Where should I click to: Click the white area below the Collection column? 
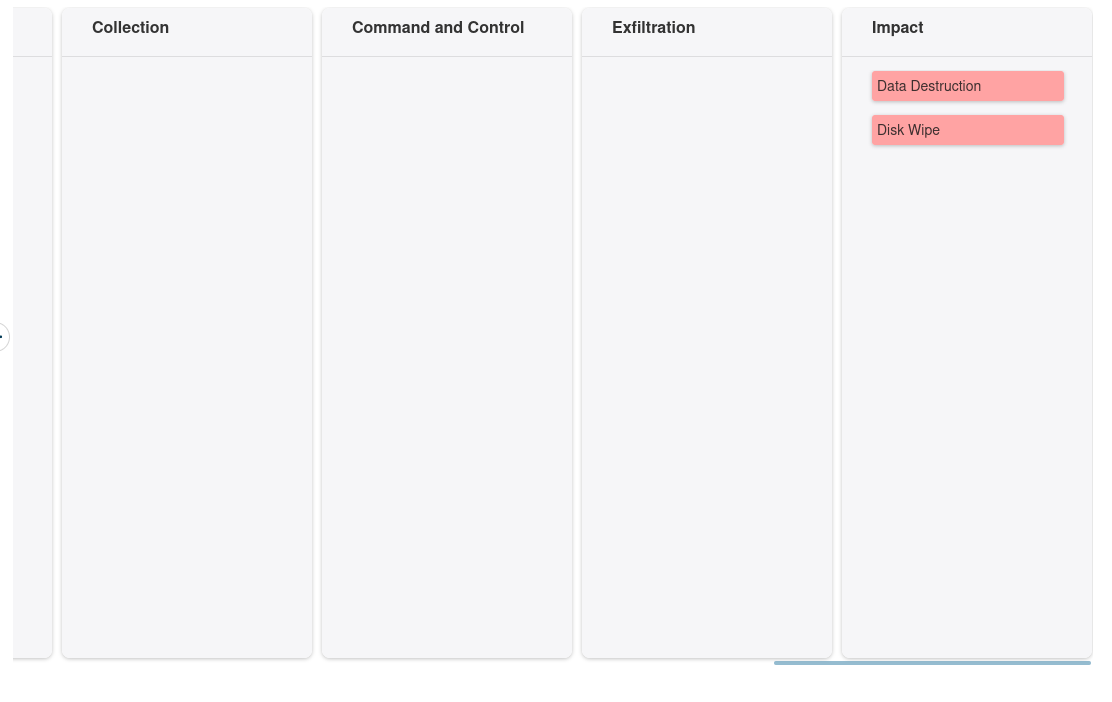point(187,682)
